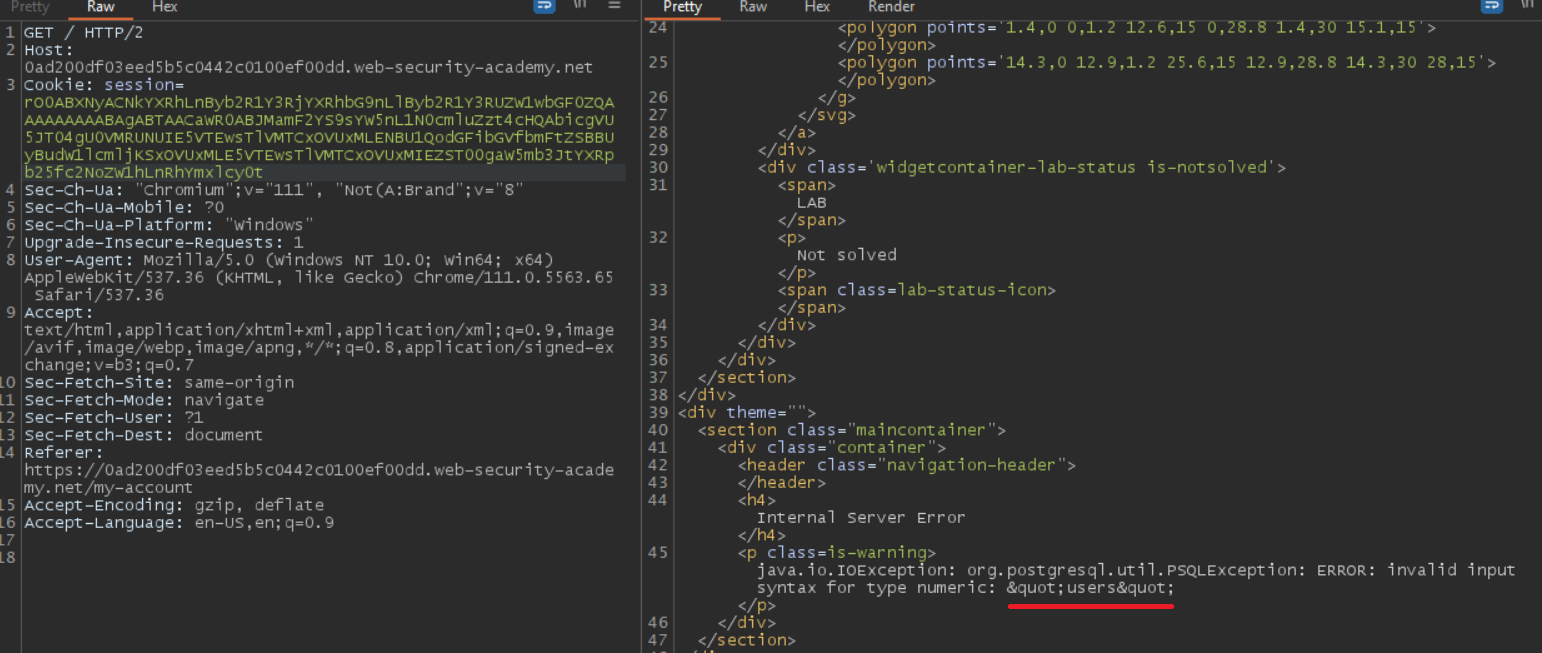
Task: Click the Sec-Fetch-Mode: navigate header
Action: click(144, 400)
